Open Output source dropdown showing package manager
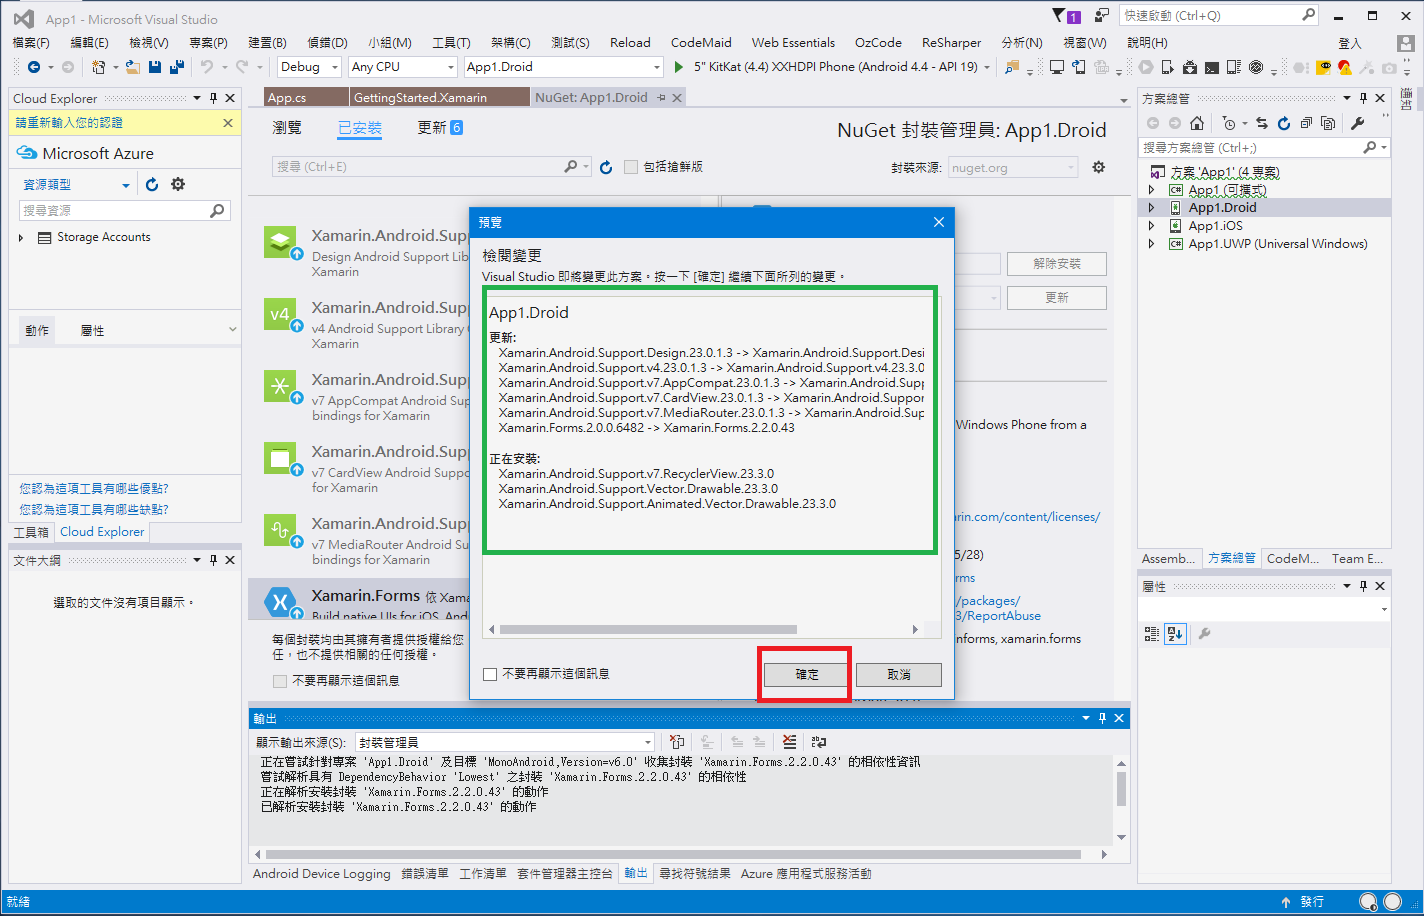 [505, 742]
